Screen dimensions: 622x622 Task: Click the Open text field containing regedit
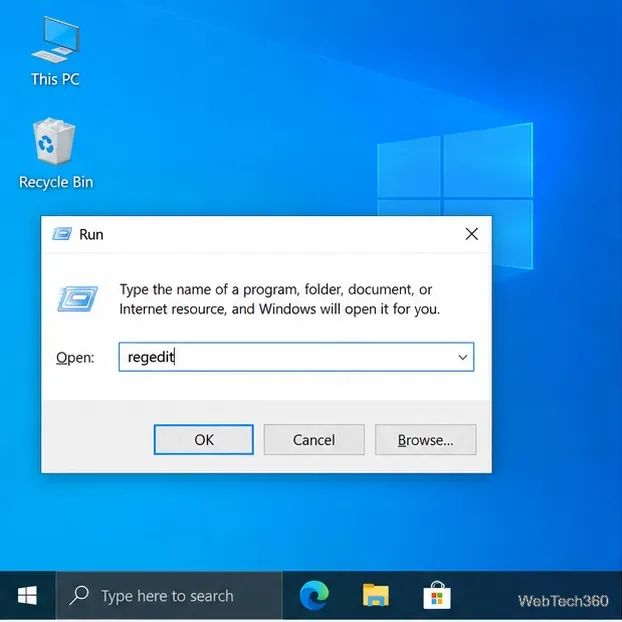click(296, 357)
